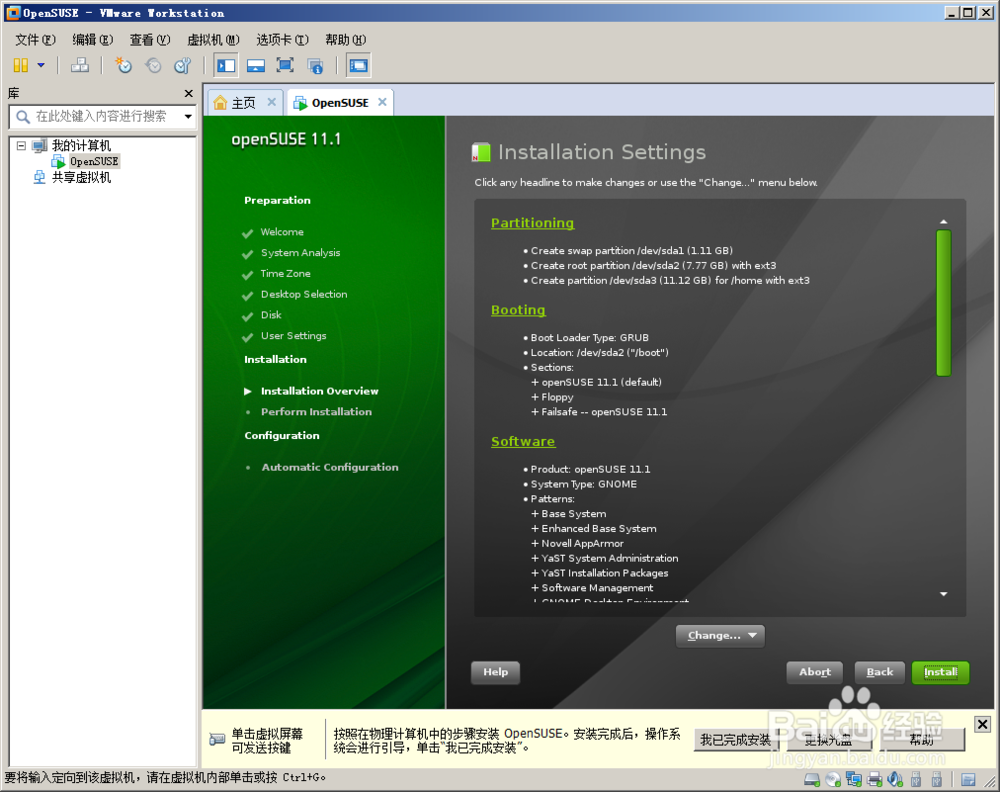Click the 'Automatic Configuration' step
Screen dimensions: 1000x792
coord(330,467)
